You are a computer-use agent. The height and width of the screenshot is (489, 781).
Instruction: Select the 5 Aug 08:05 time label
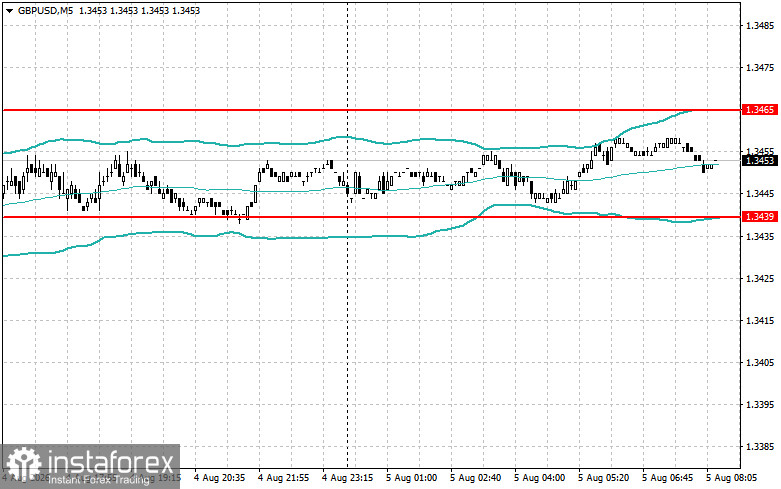[x=731, y=478]
